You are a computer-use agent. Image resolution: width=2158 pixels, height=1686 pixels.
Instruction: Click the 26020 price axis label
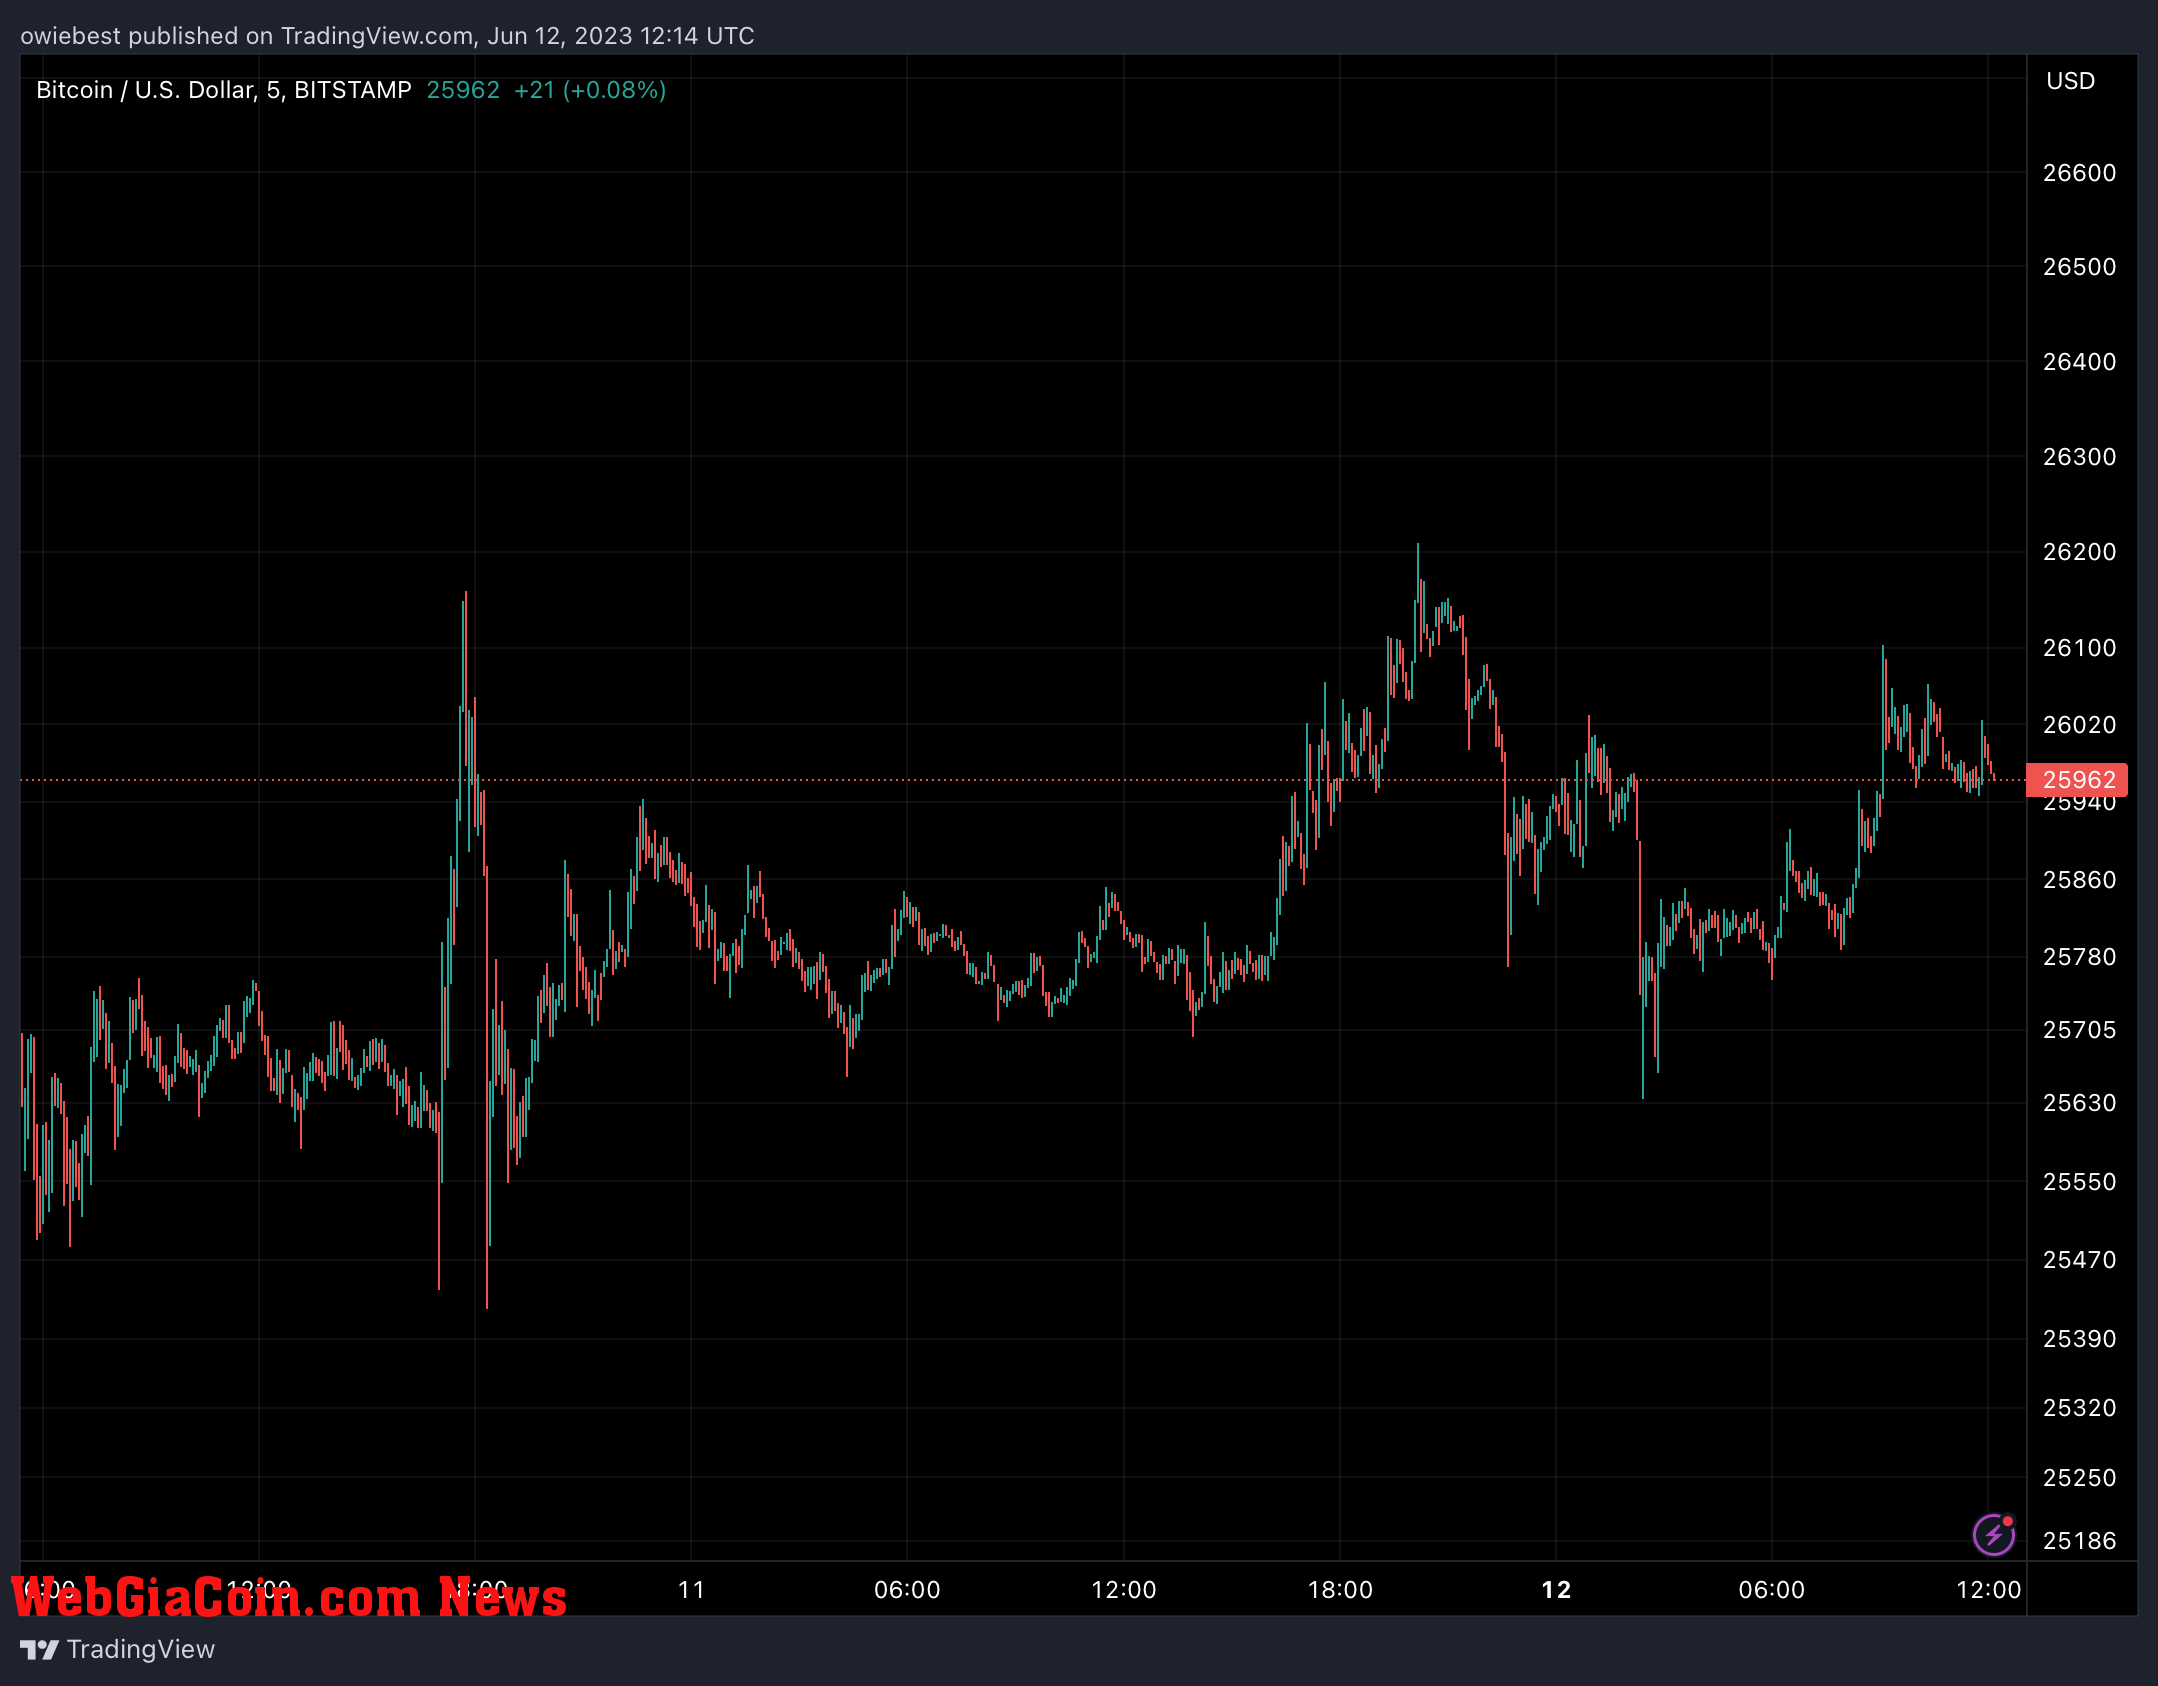2079,725
